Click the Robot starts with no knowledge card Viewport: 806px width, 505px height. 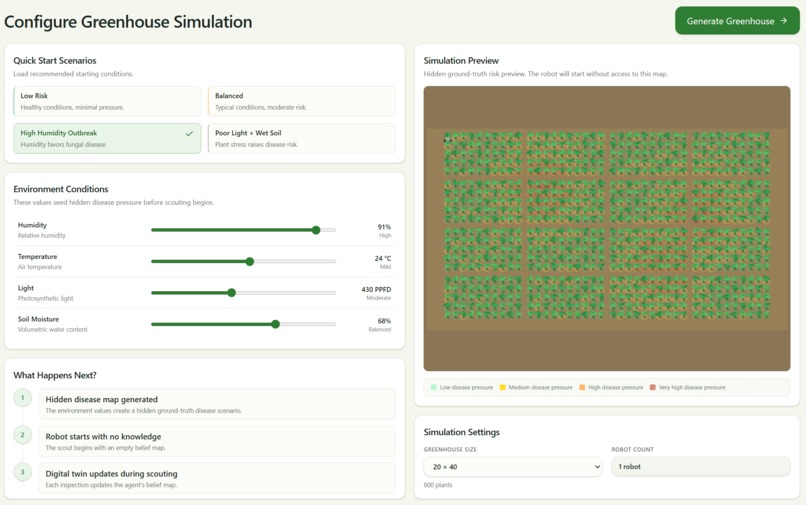pyautogui.click(x=217, y=441)
